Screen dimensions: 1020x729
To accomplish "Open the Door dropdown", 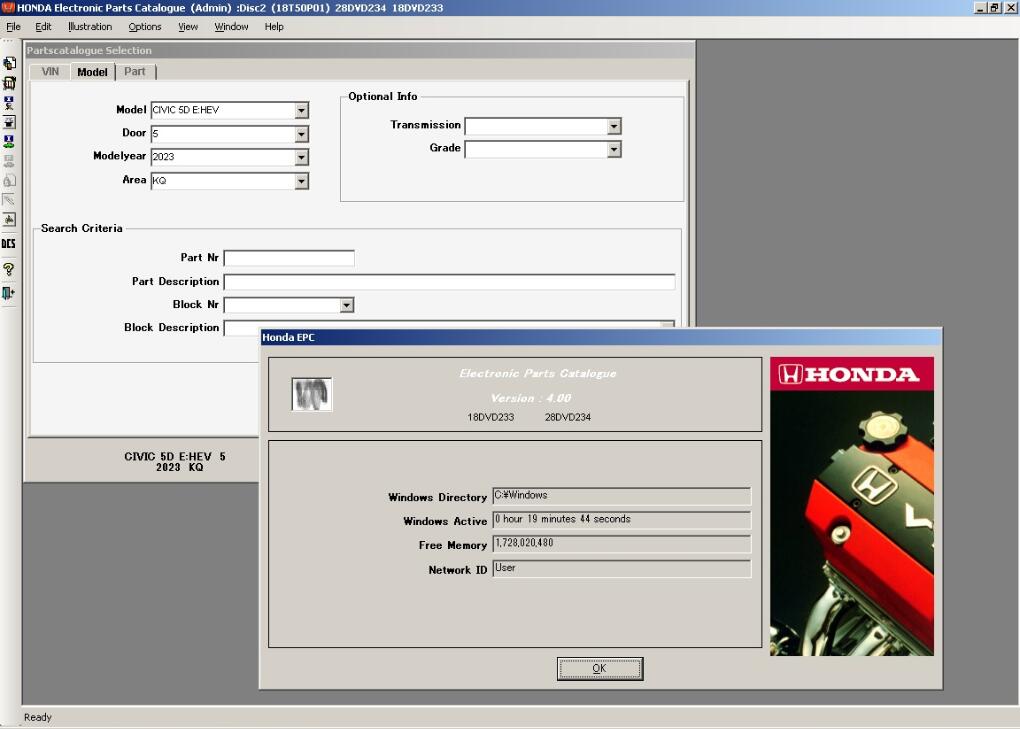I will click(301, 134).
